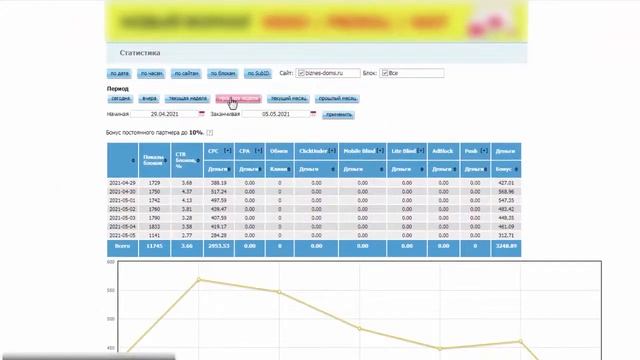Click the total CPC 2953.53
Screen dimensions: 640x360
tap(219, 246)
